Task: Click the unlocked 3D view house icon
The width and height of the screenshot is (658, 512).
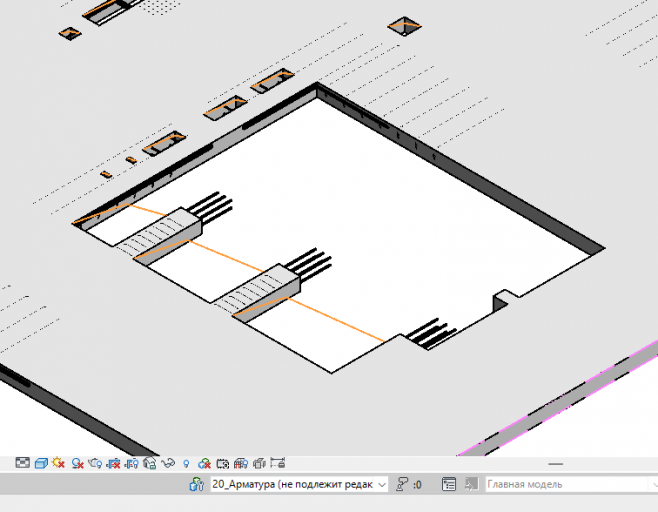Action: point(150,463)
